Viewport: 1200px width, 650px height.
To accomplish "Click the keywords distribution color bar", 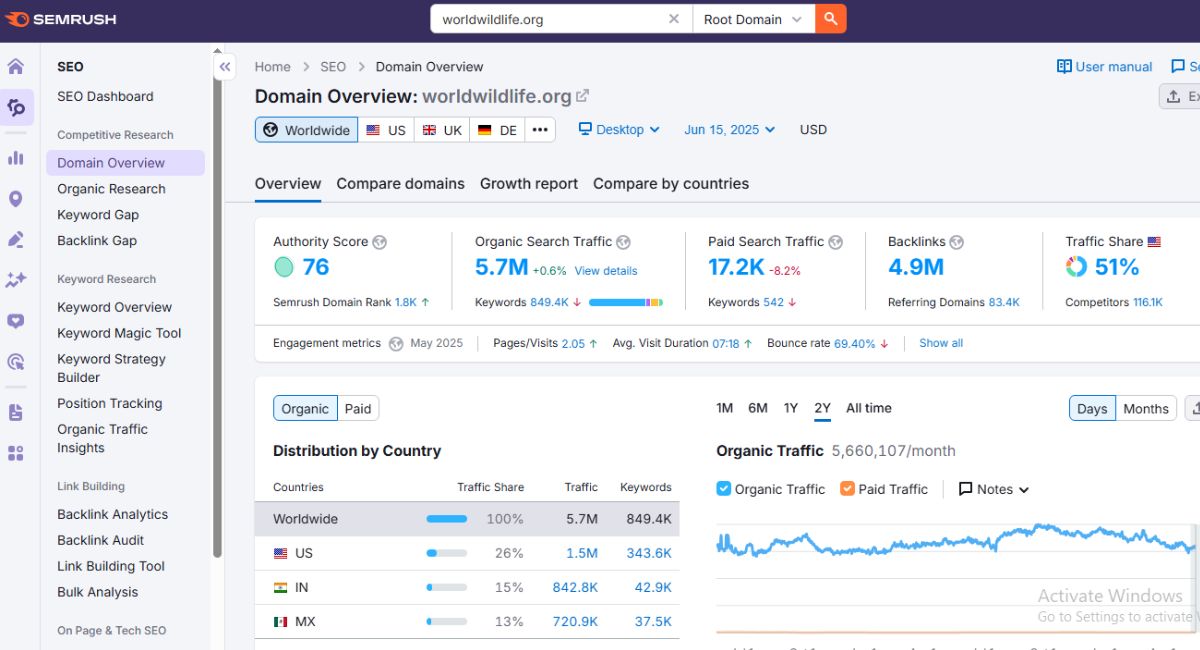I will [626, 302].
